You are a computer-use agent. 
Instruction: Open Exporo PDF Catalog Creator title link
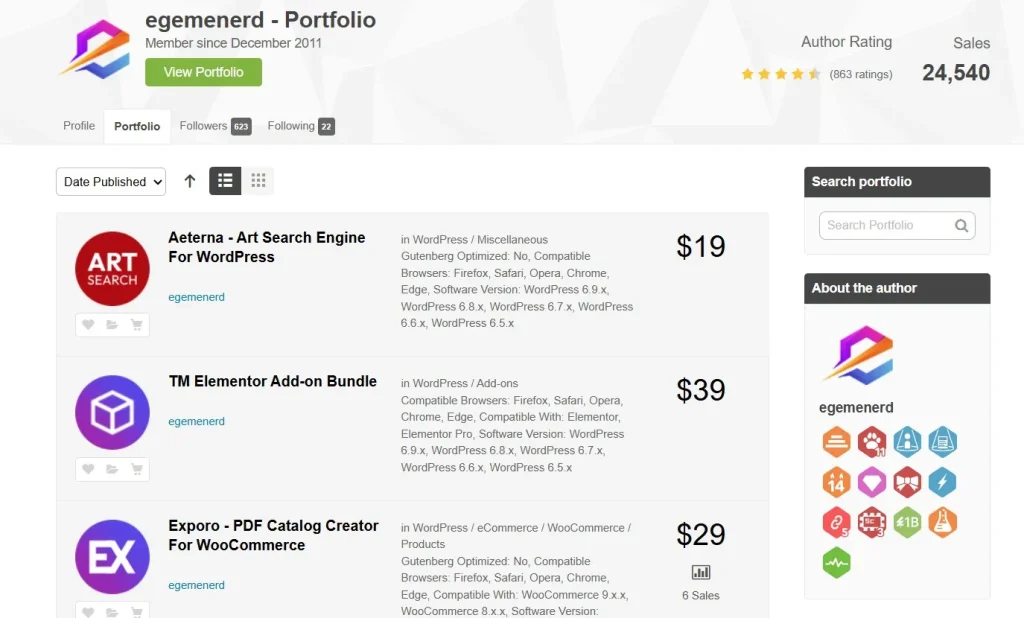[x=273, y=535]
